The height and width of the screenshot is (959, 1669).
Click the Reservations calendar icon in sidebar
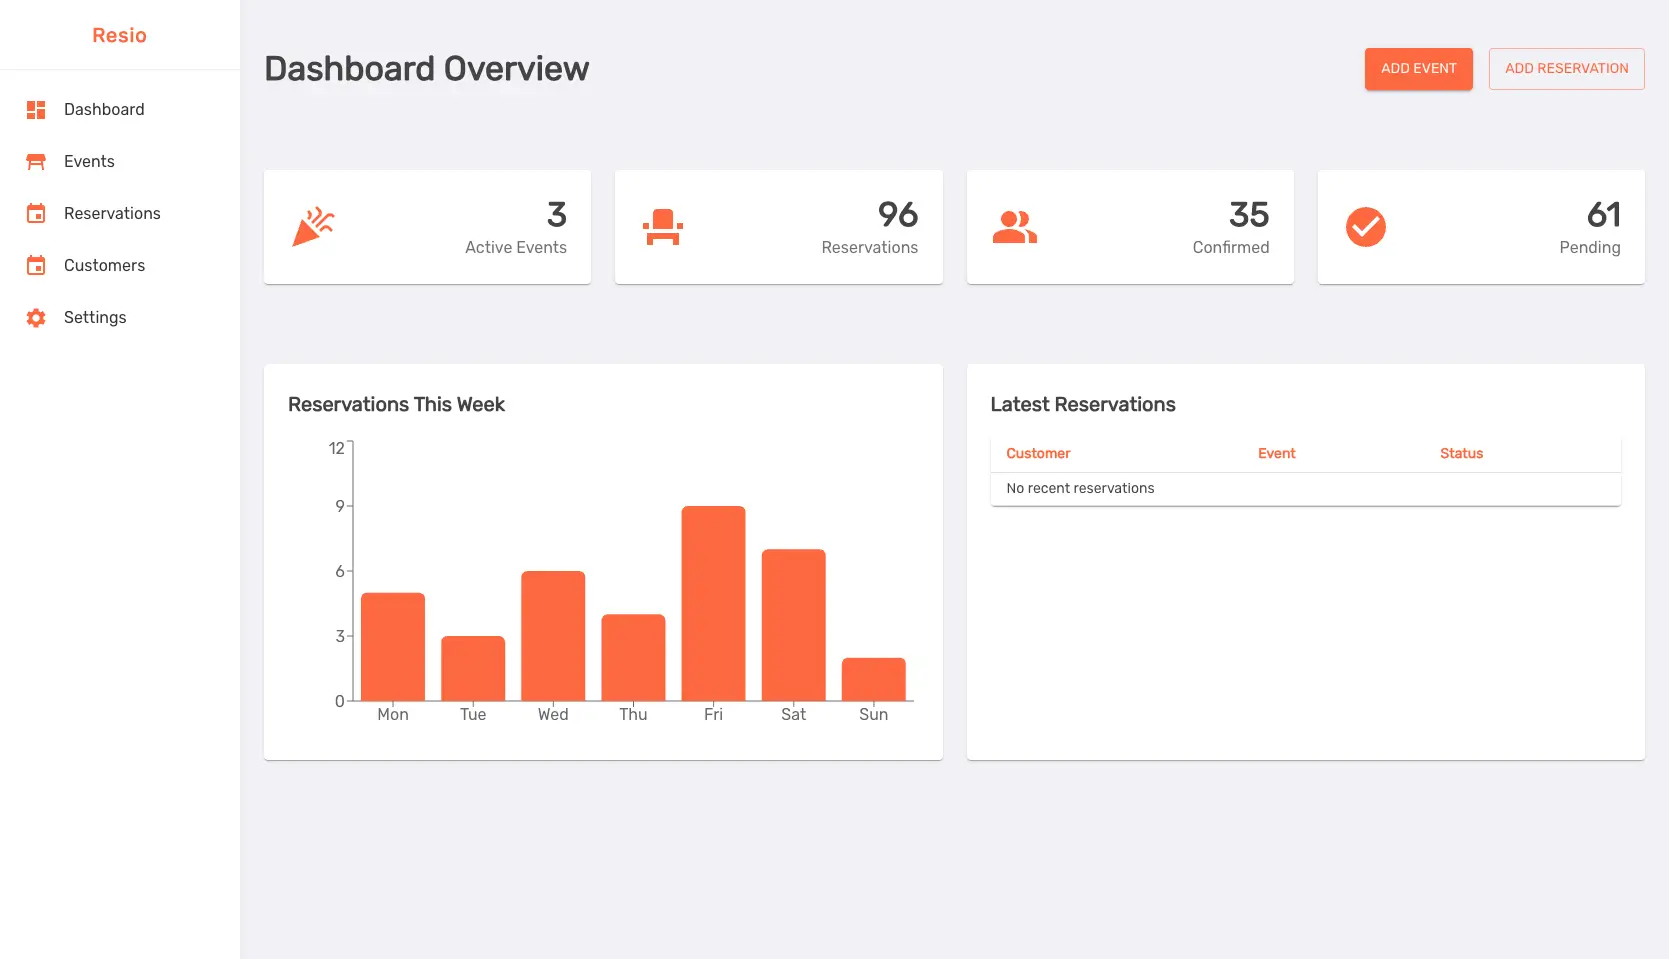click(x=36, y=214)
